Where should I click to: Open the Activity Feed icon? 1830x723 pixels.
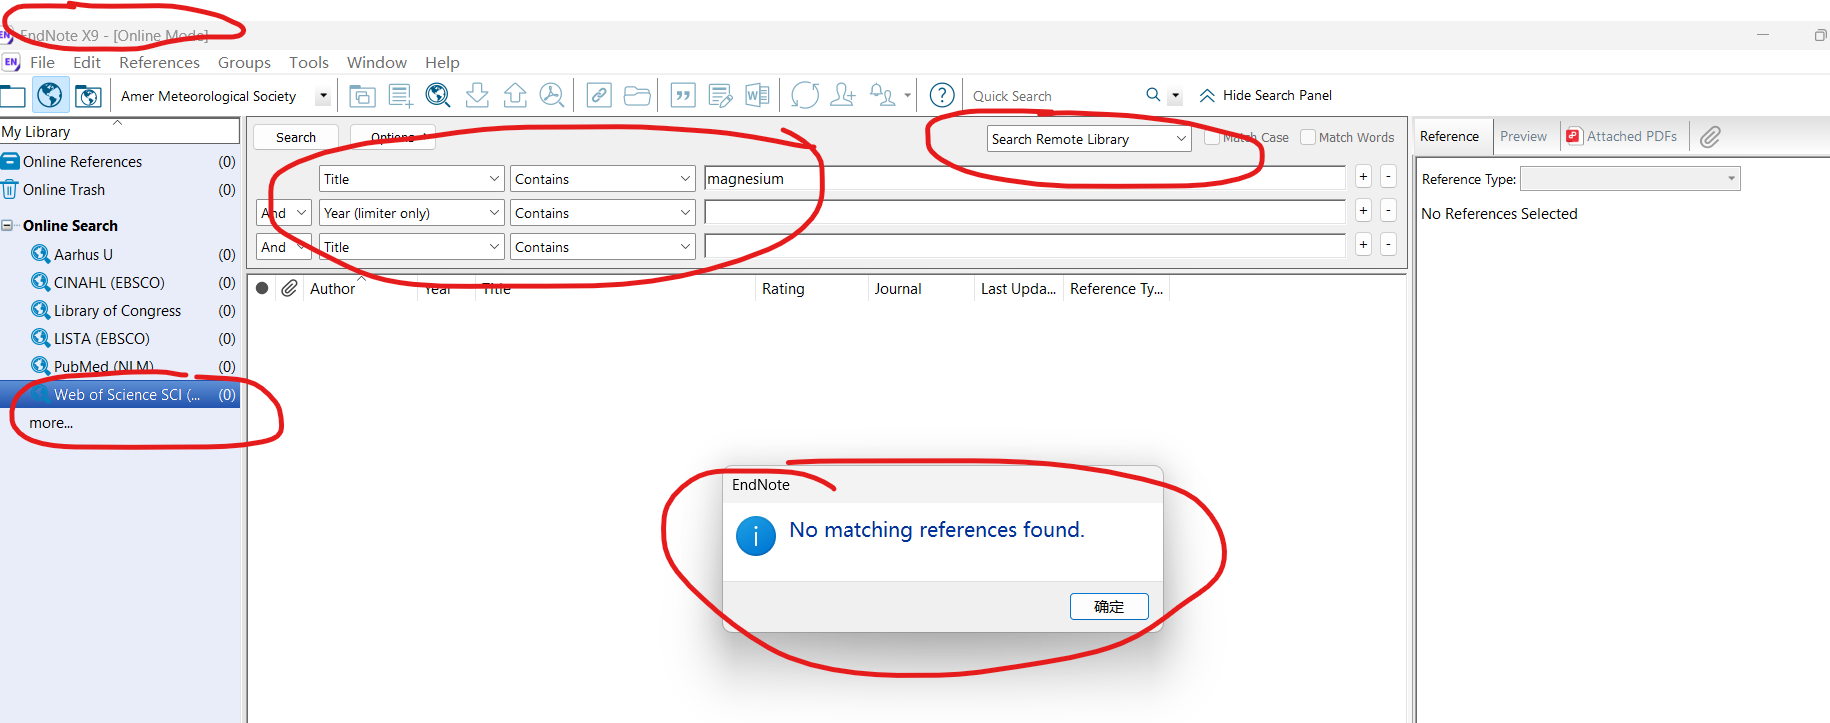882,96
